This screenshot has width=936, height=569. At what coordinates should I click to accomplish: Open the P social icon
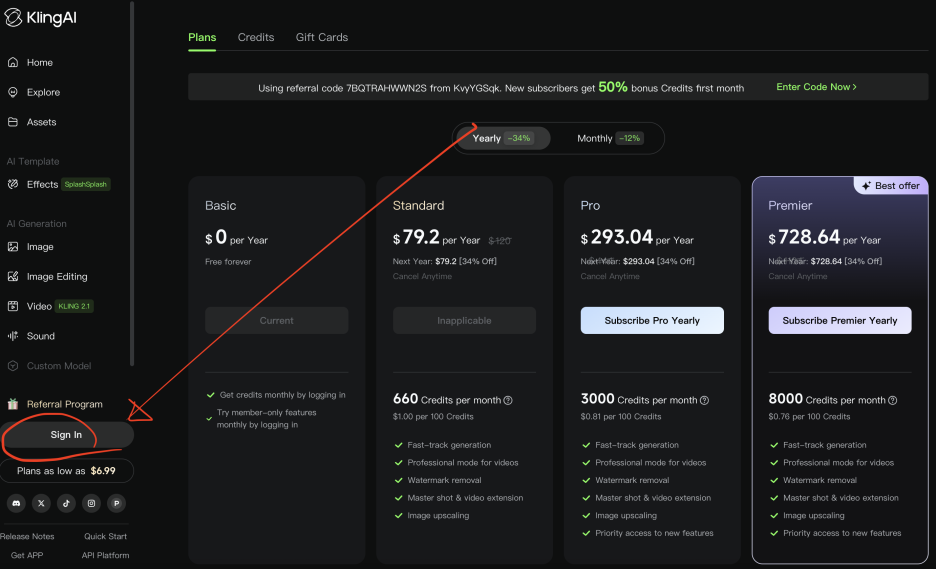(x=116, y=503)
